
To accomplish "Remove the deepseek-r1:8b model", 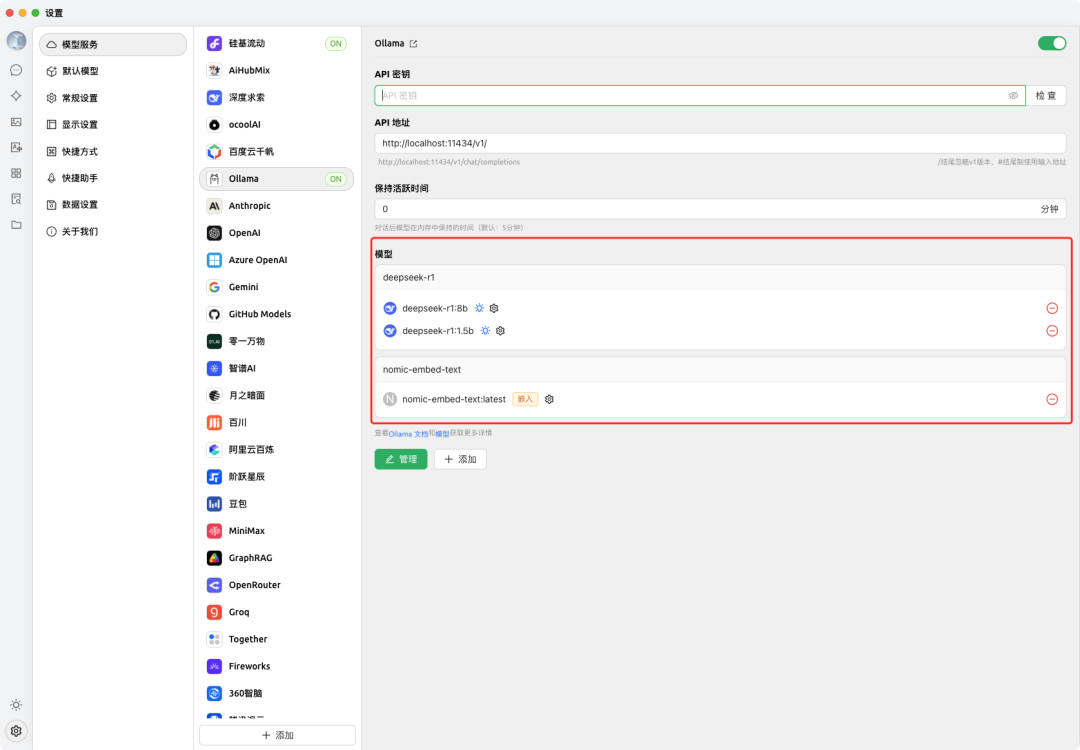I will [x=1052, y=308].
